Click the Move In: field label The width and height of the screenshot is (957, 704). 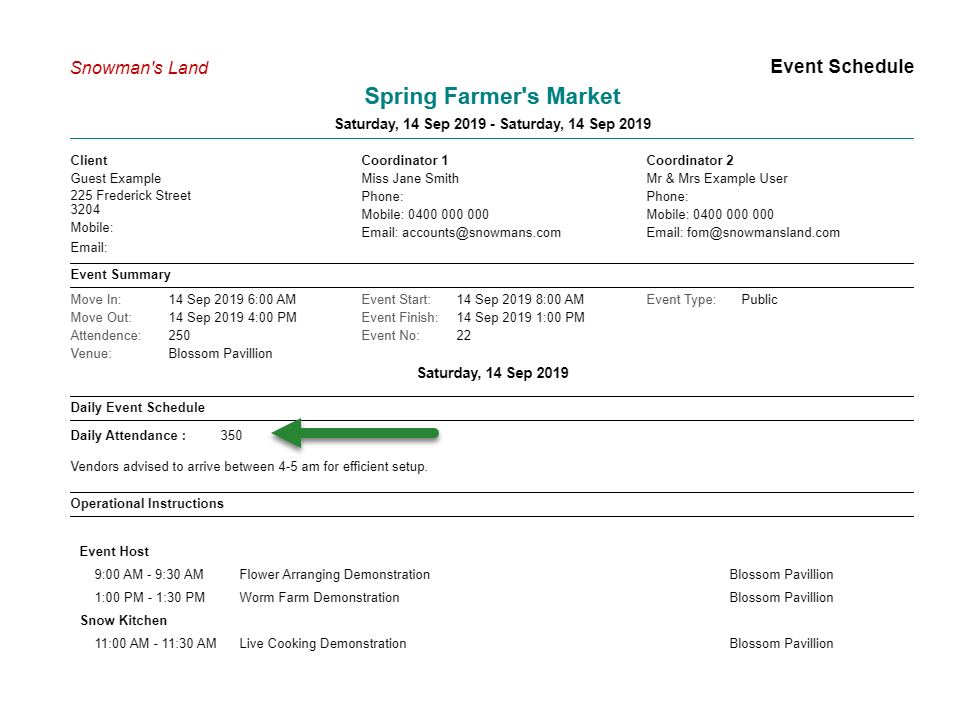[x=96, y=299]
